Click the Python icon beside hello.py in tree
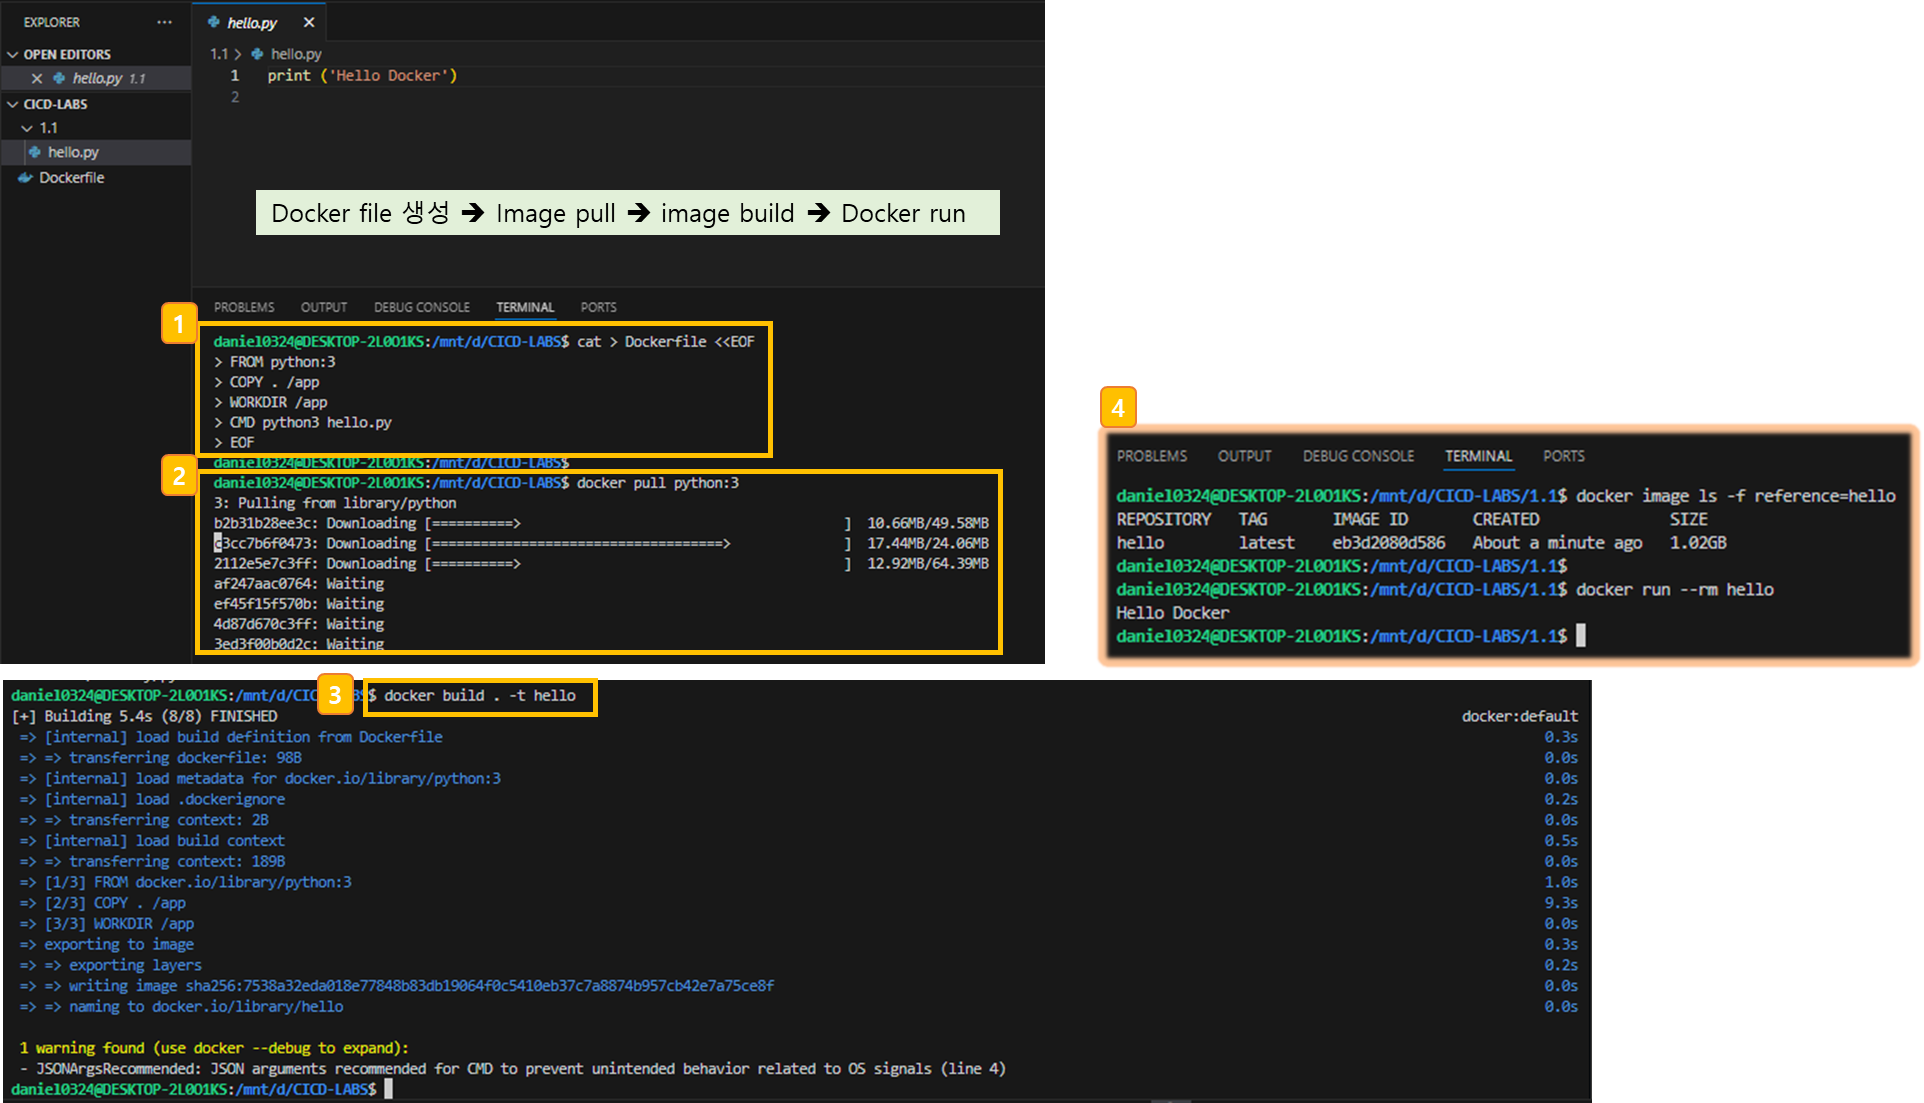This screenshot has height=1103, width=1924. pyautogui.click(x=36, y=152)
